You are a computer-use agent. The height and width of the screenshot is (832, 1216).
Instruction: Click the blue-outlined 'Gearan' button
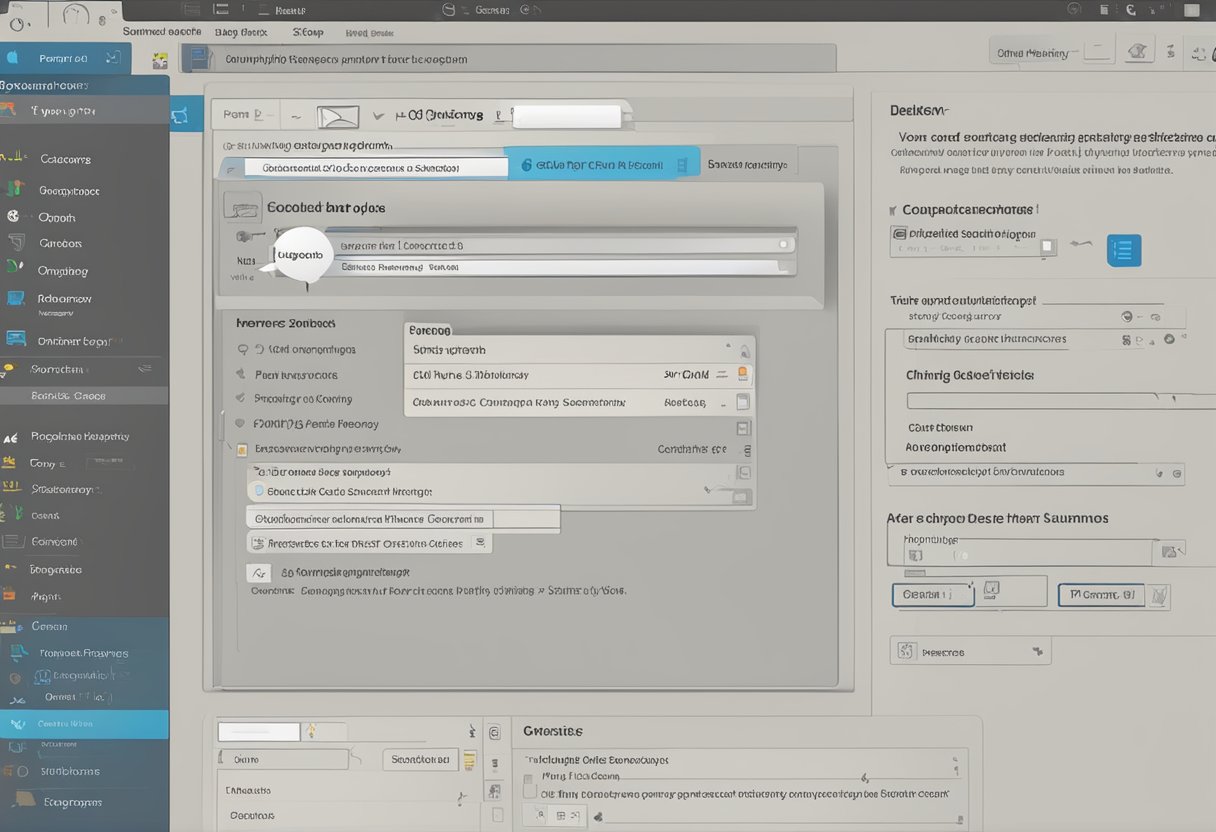tap(931, 595)
